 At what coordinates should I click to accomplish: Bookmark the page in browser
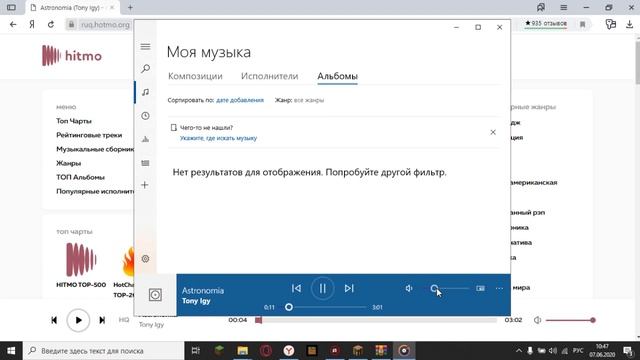[582, 24]
